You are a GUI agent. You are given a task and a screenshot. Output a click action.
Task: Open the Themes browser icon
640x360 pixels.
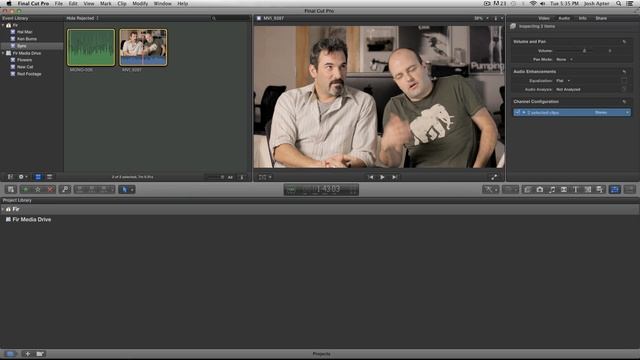pyautogui.click(x=600, y=189)
